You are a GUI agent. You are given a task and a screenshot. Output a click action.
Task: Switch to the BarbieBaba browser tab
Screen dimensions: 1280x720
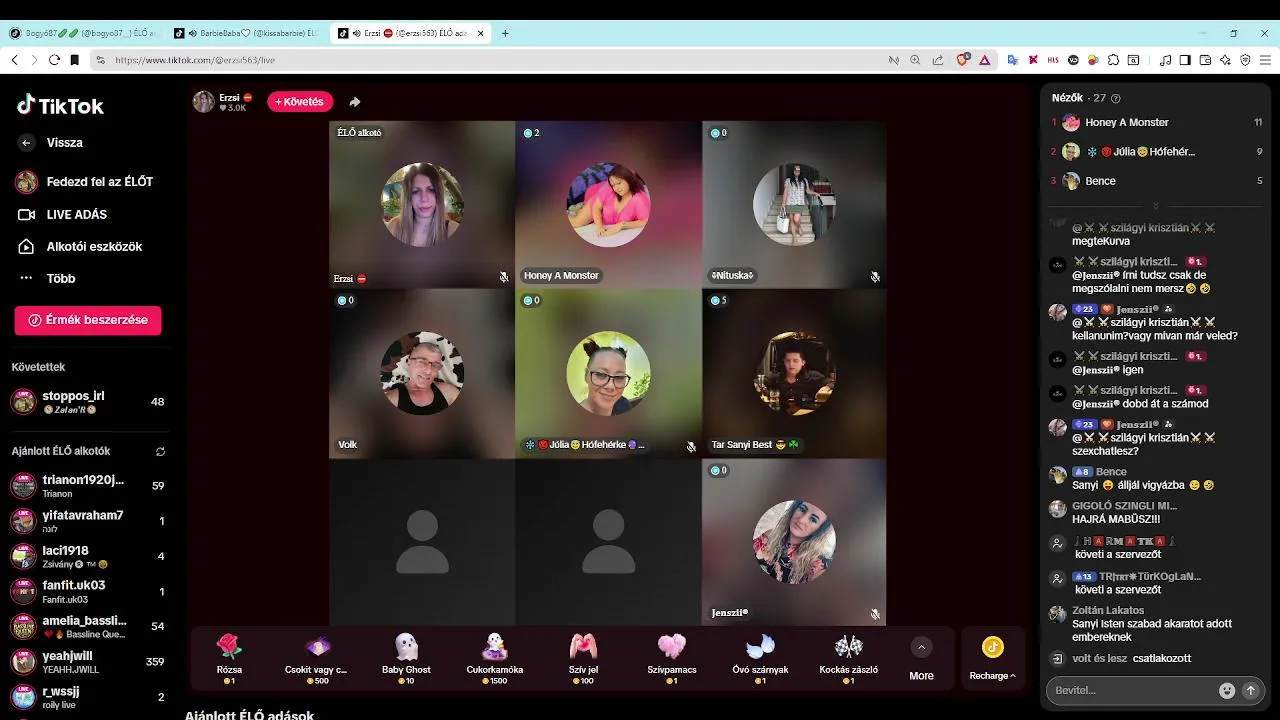pyautogui.click(x=245, y=33)
